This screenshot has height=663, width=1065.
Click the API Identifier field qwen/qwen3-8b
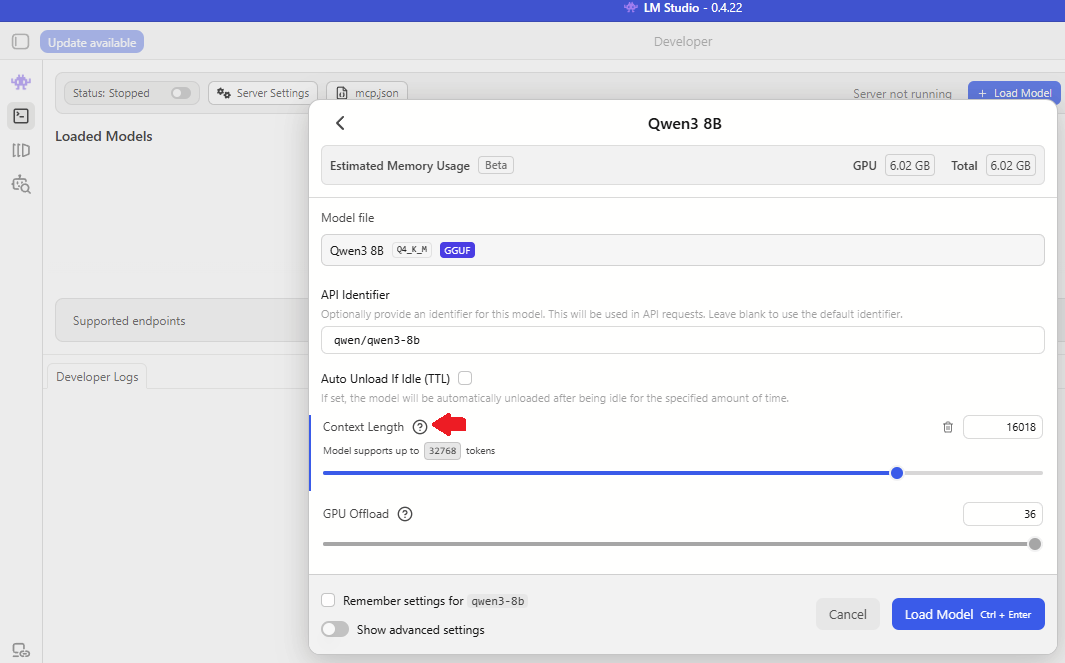pos(683,340)
